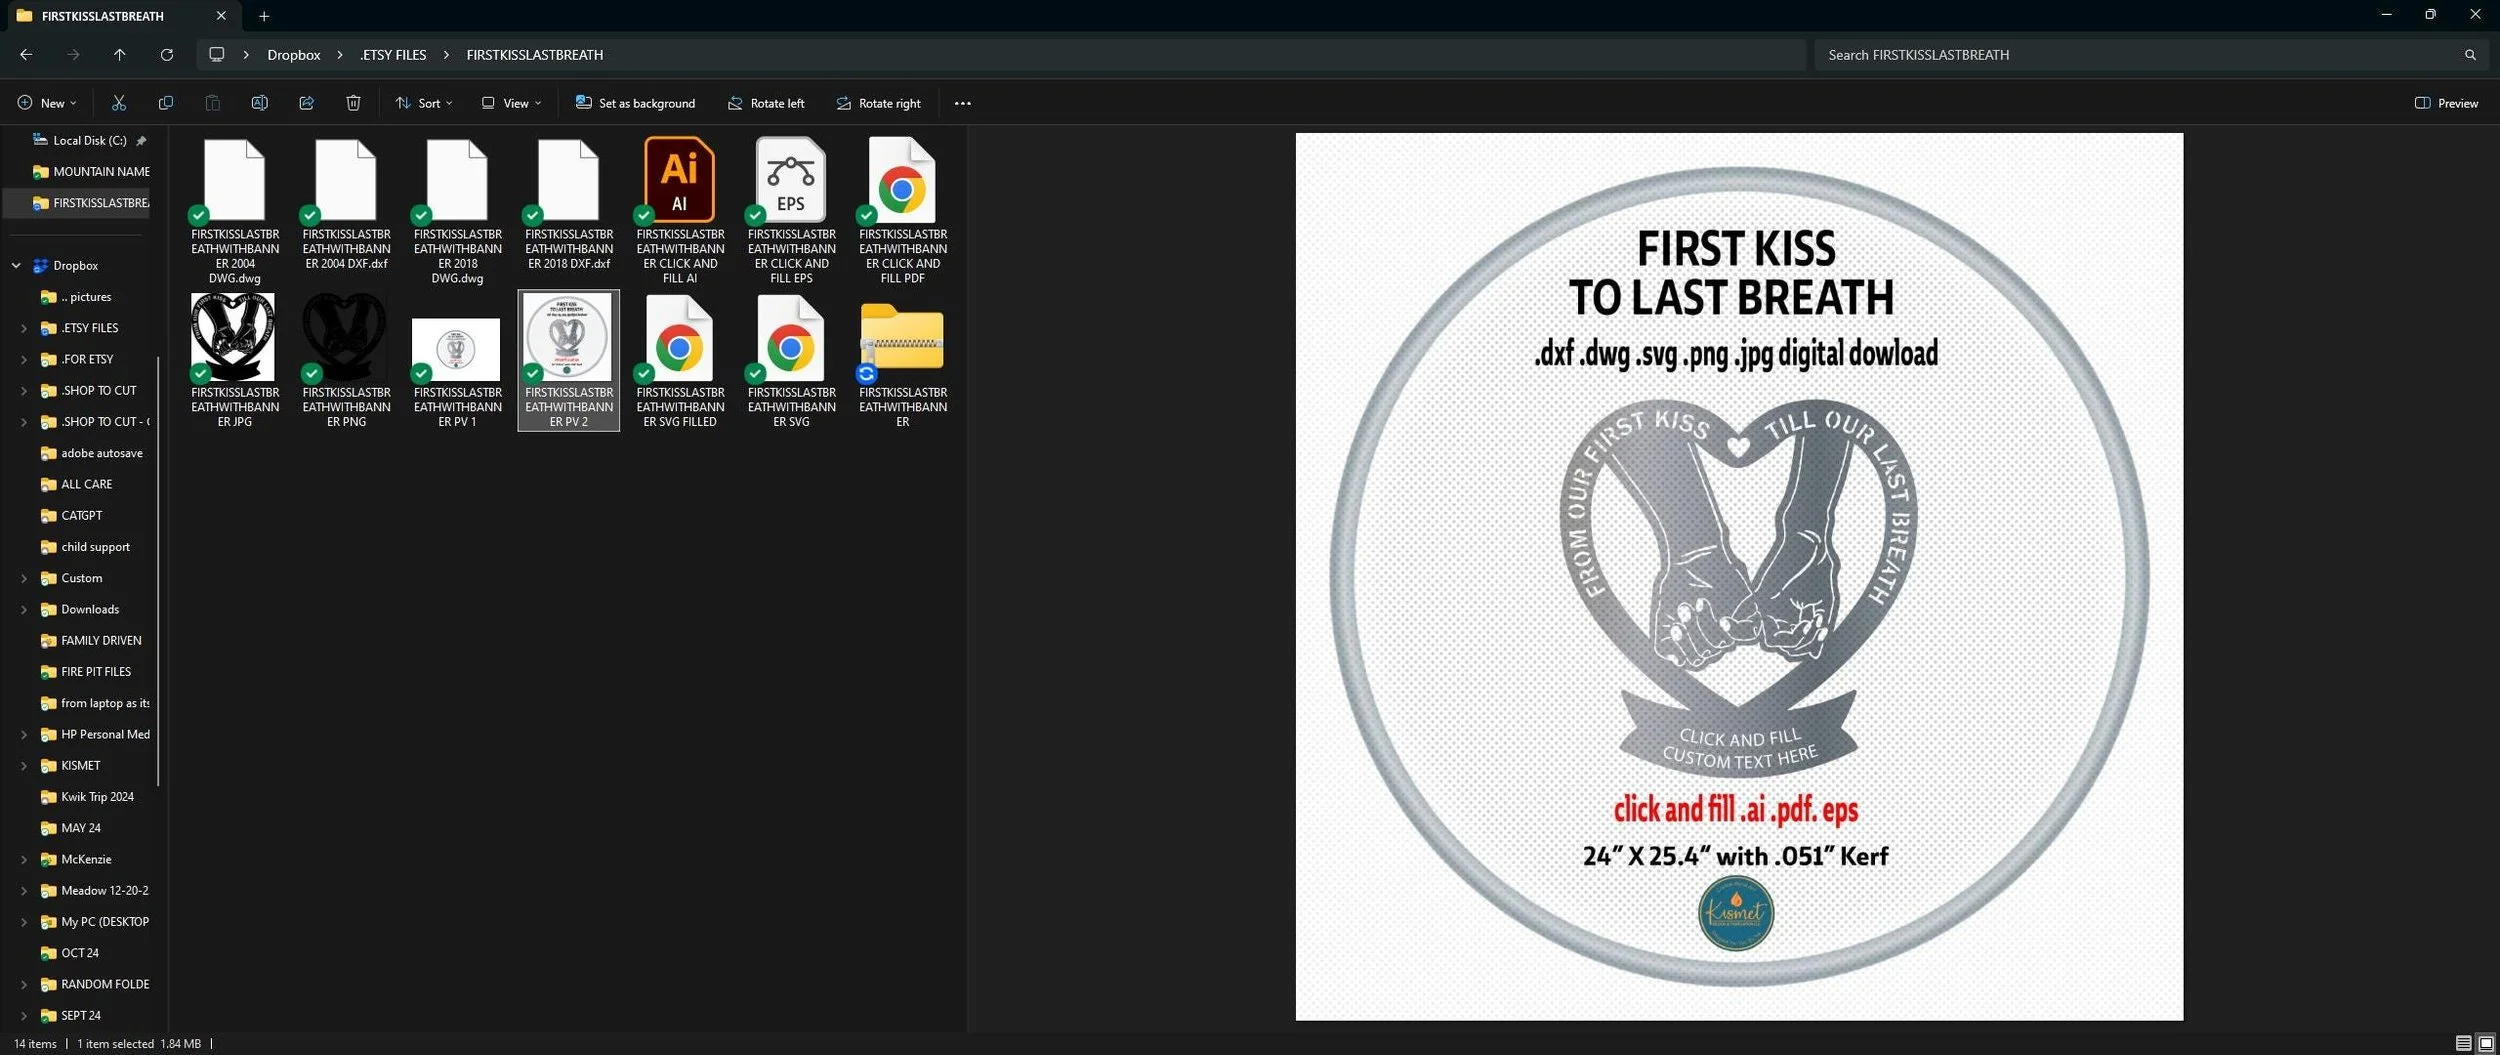The height and width of the screenshot is (1055, 2500).
Task: Expand the .SHOP TO CUT folder
Action: pyautogui.click(x=24, y=391)
